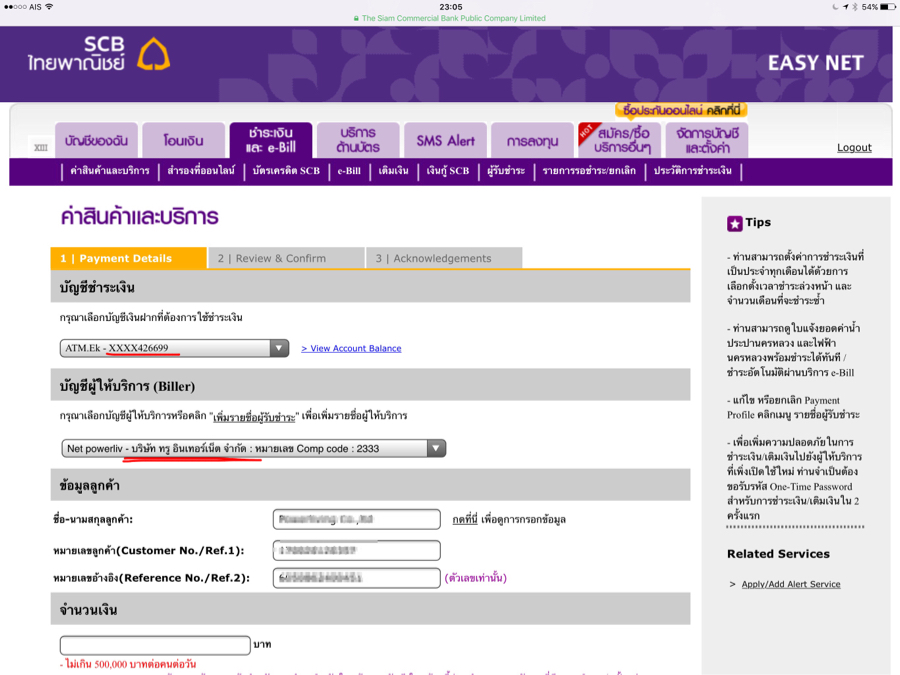Open the ATM.Ek account dropdown

click(174, 348)
